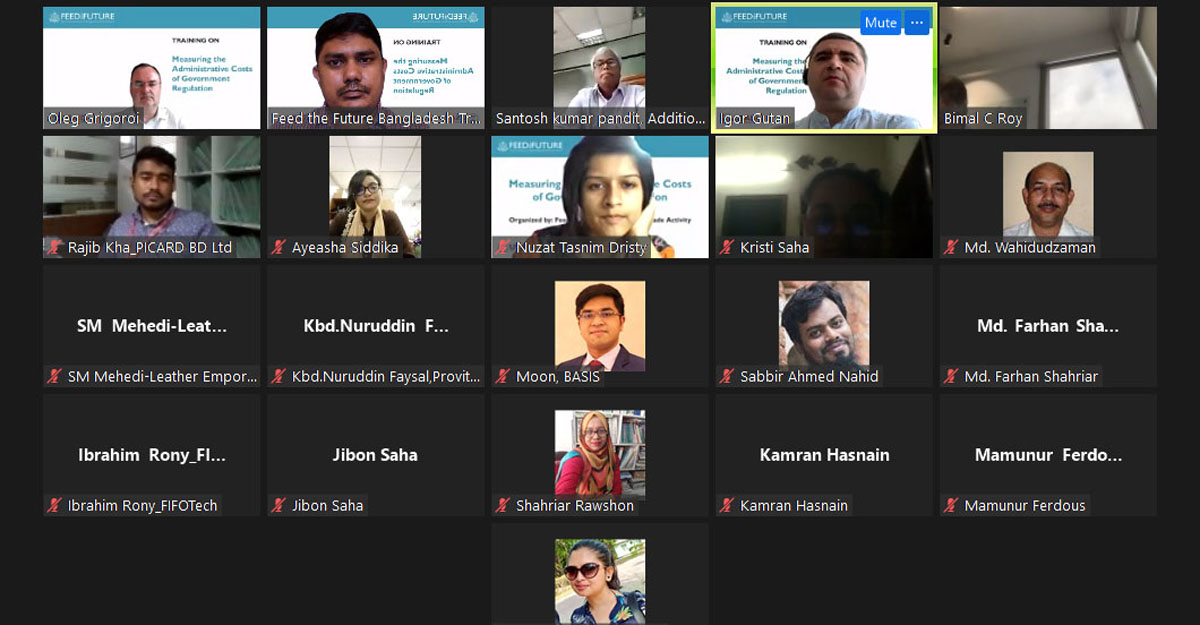This screenshot has width=1200, height=625.
Task: Click muted microphone icon beside Sabbir Ahmed Nahid
Action: (726, 377)
